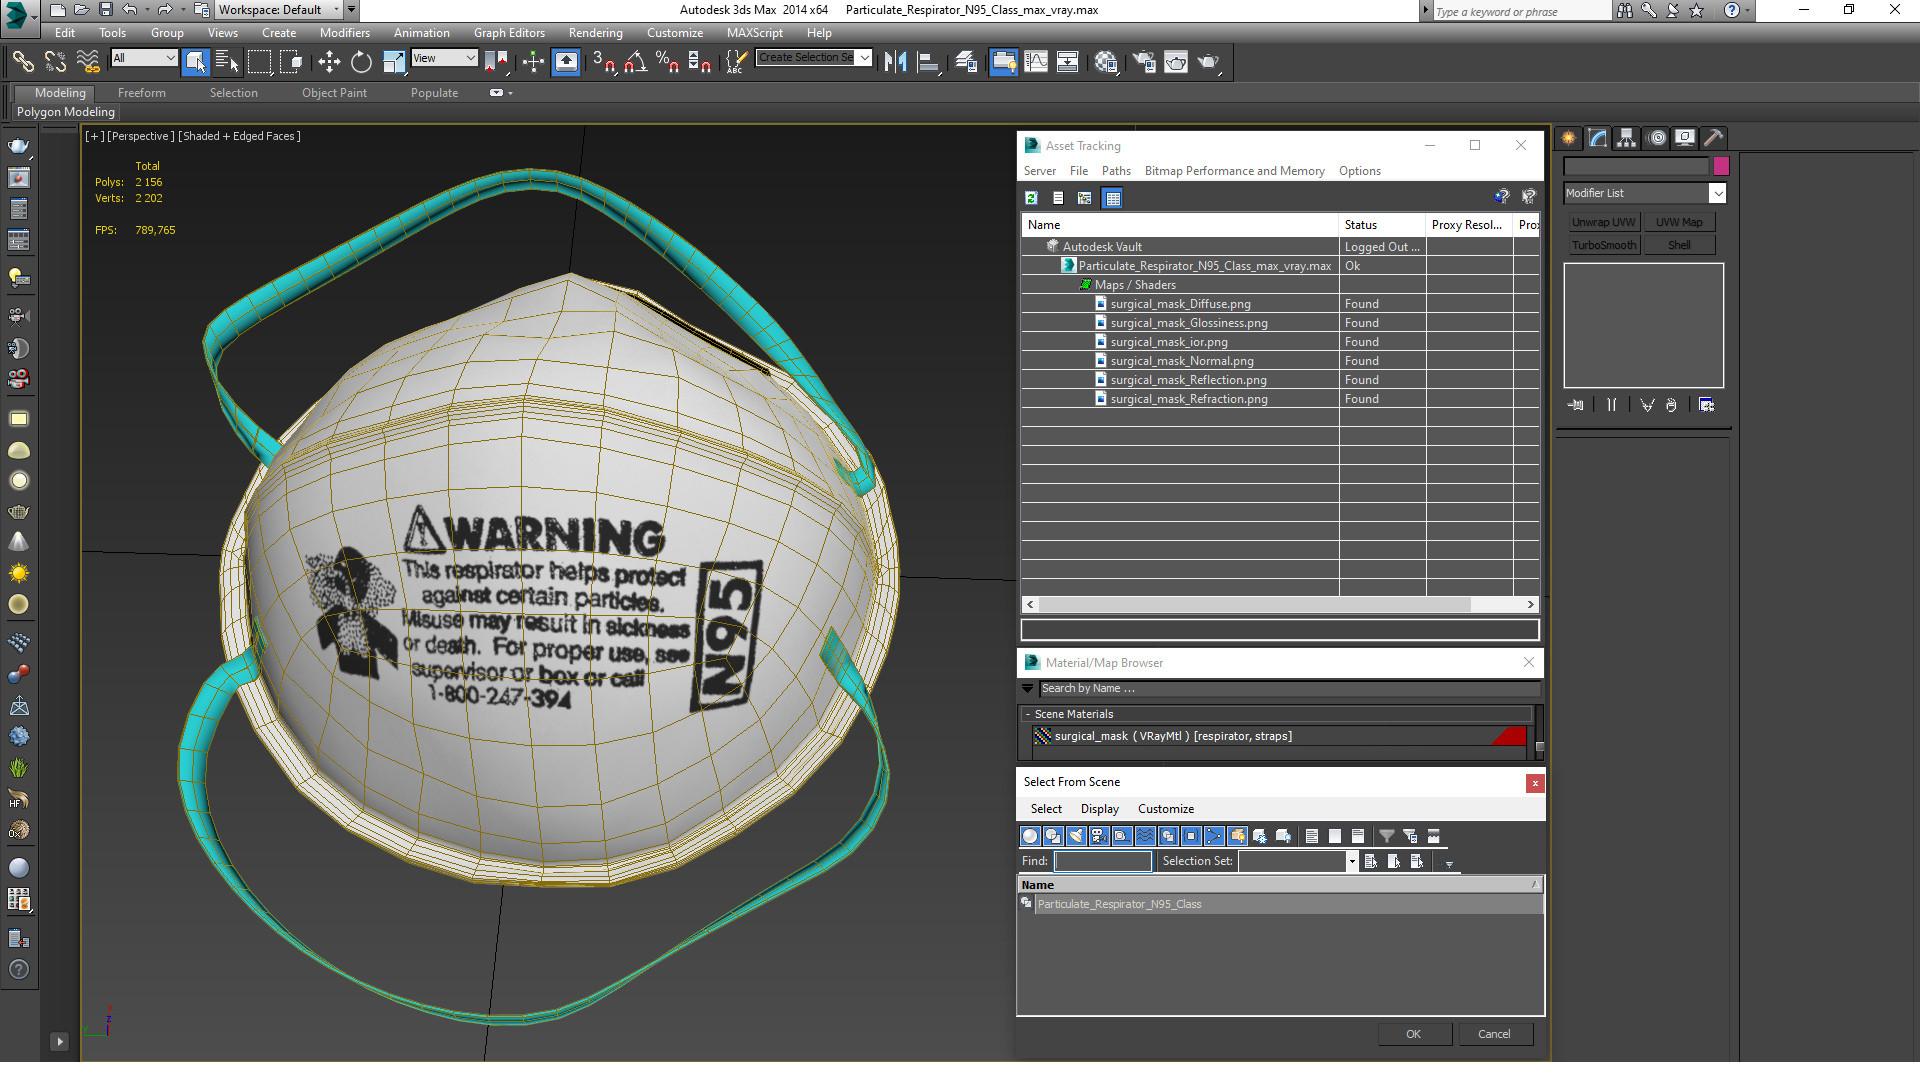Viewport: 1920px width, 1080px height.
Task: Open the Motion command panel tab
Action: (x=1657, y=138)
